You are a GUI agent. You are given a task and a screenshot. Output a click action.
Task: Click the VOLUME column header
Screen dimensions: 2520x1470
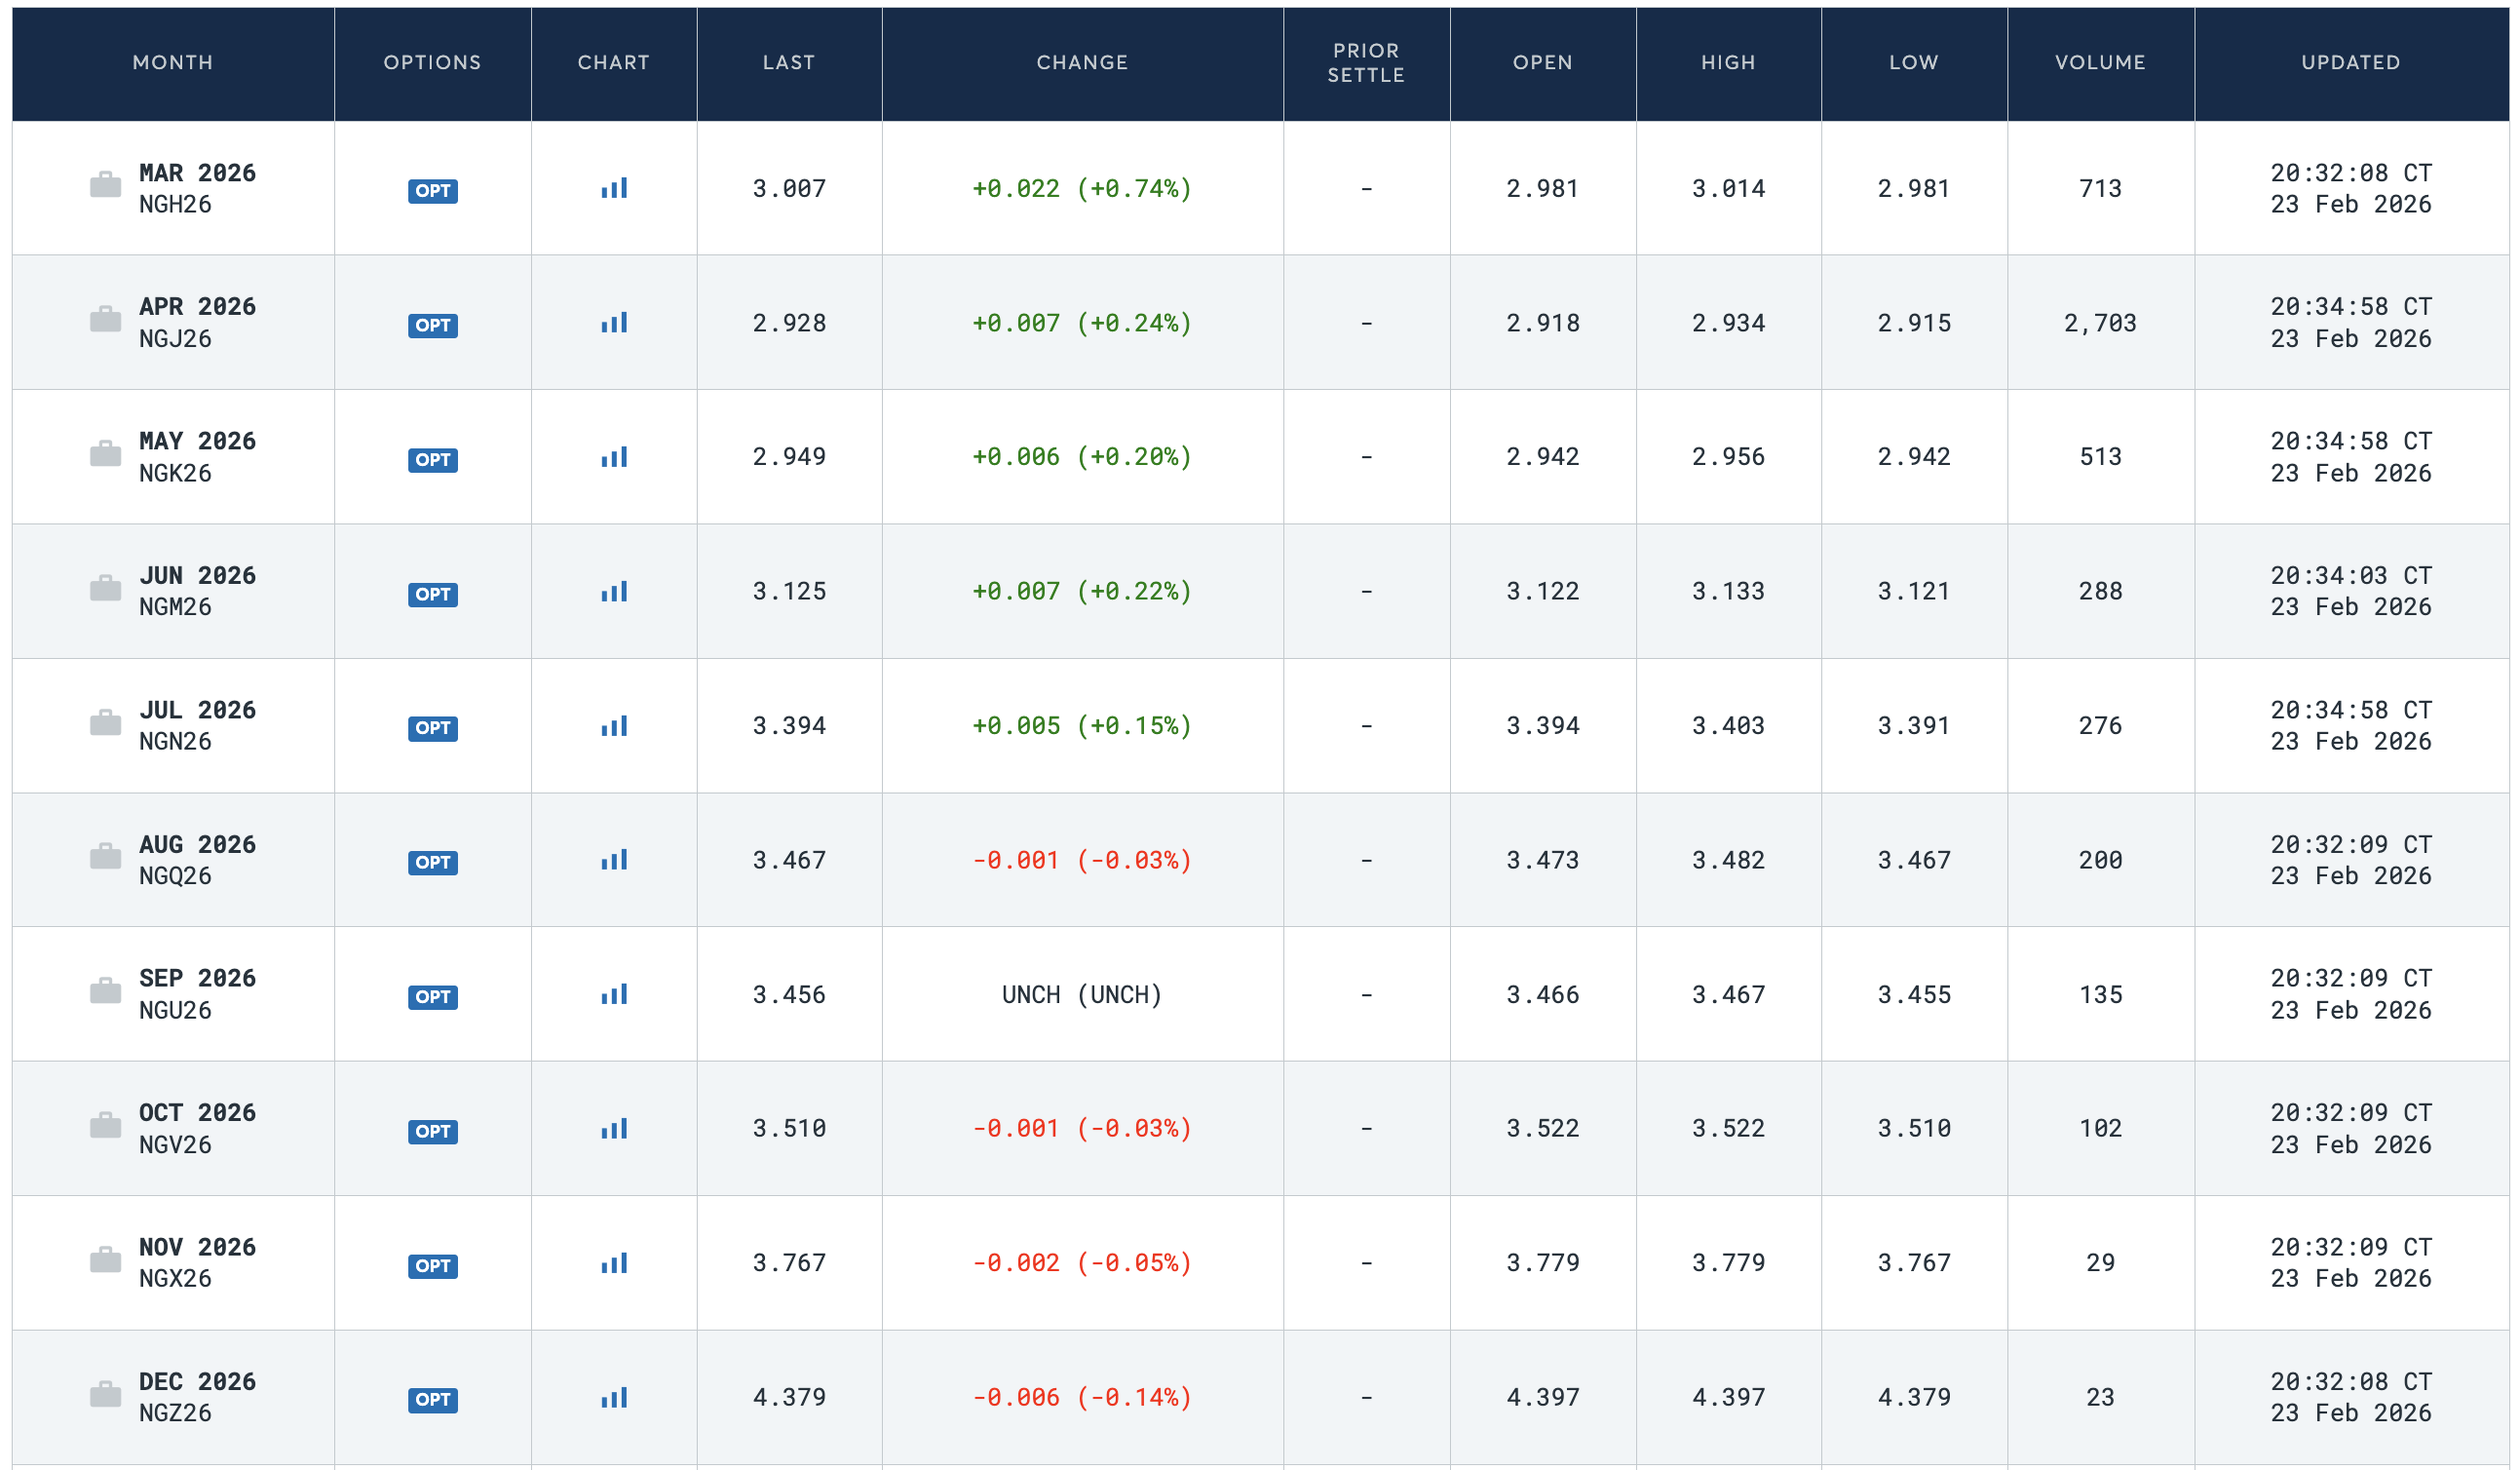(x=2100, y=62)
